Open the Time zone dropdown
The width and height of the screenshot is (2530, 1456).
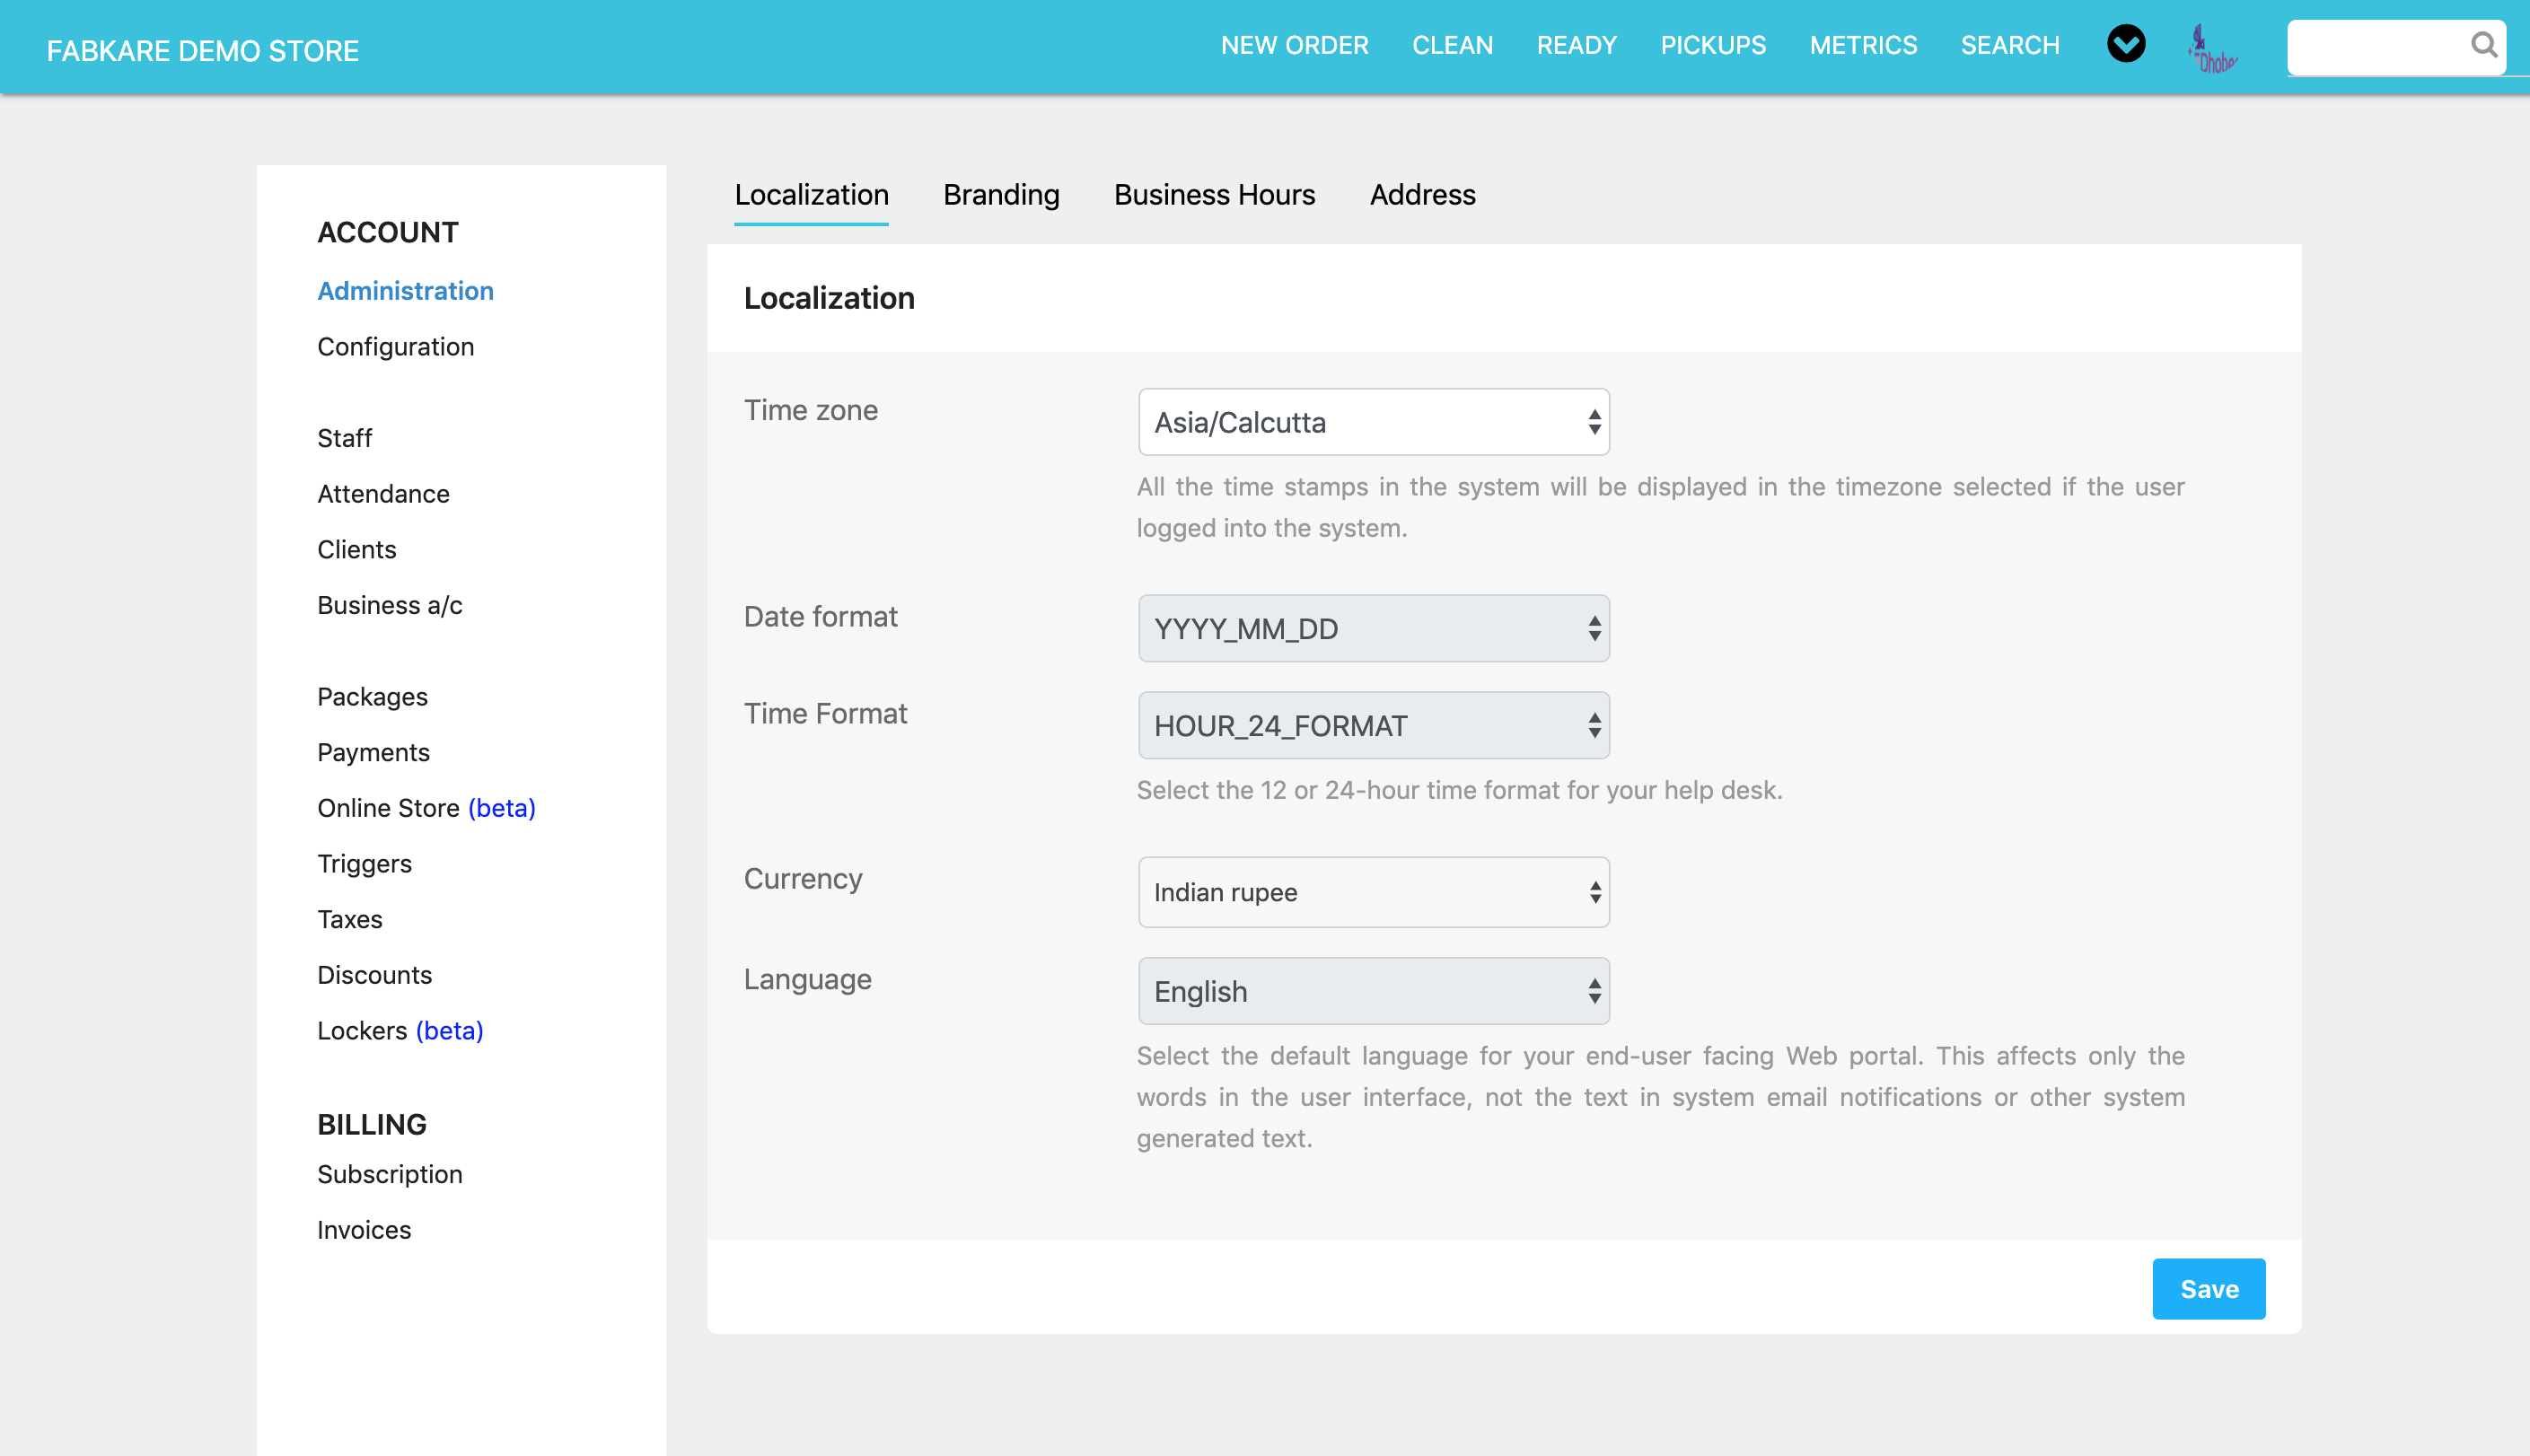point(1373,422)
